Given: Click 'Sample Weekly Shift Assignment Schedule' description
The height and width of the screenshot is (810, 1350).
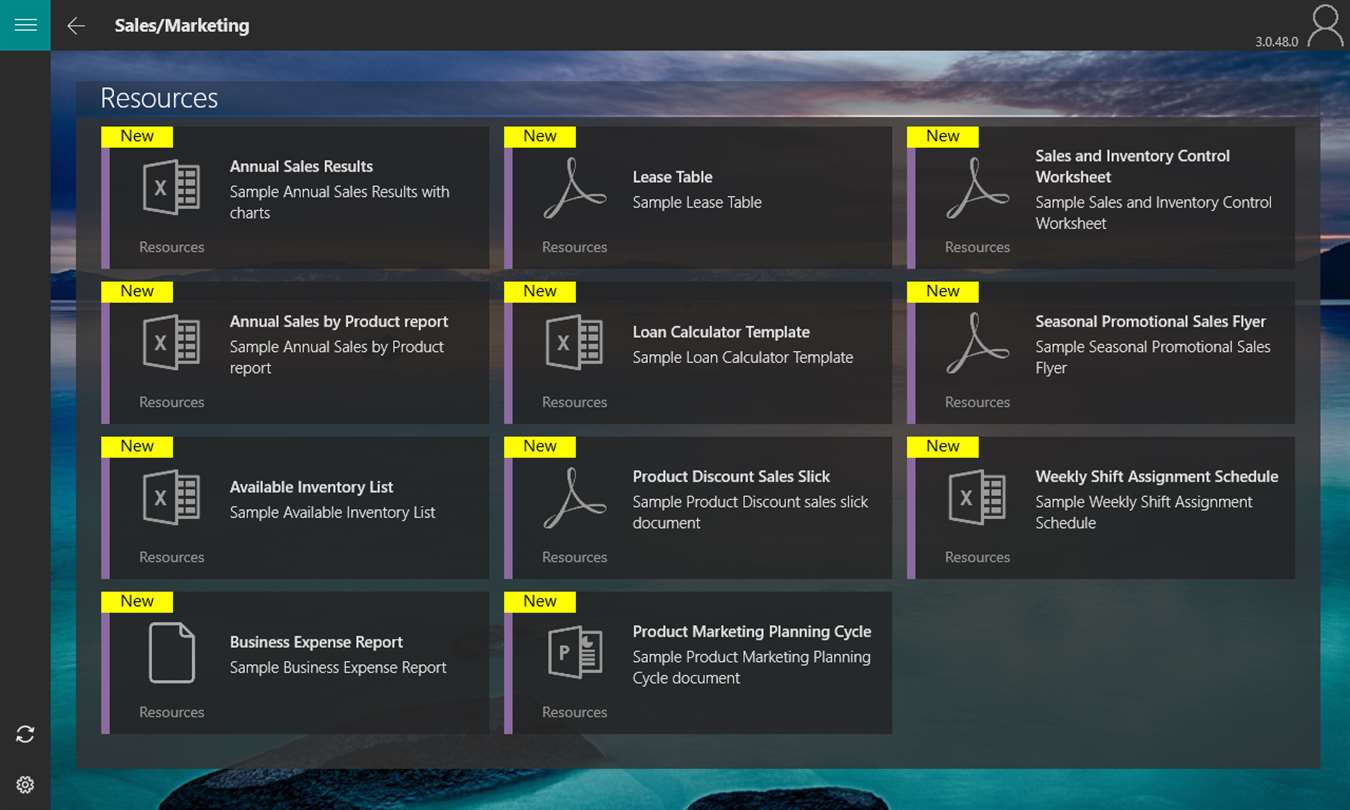Looking at the screenshot, I should [1144, 512].
